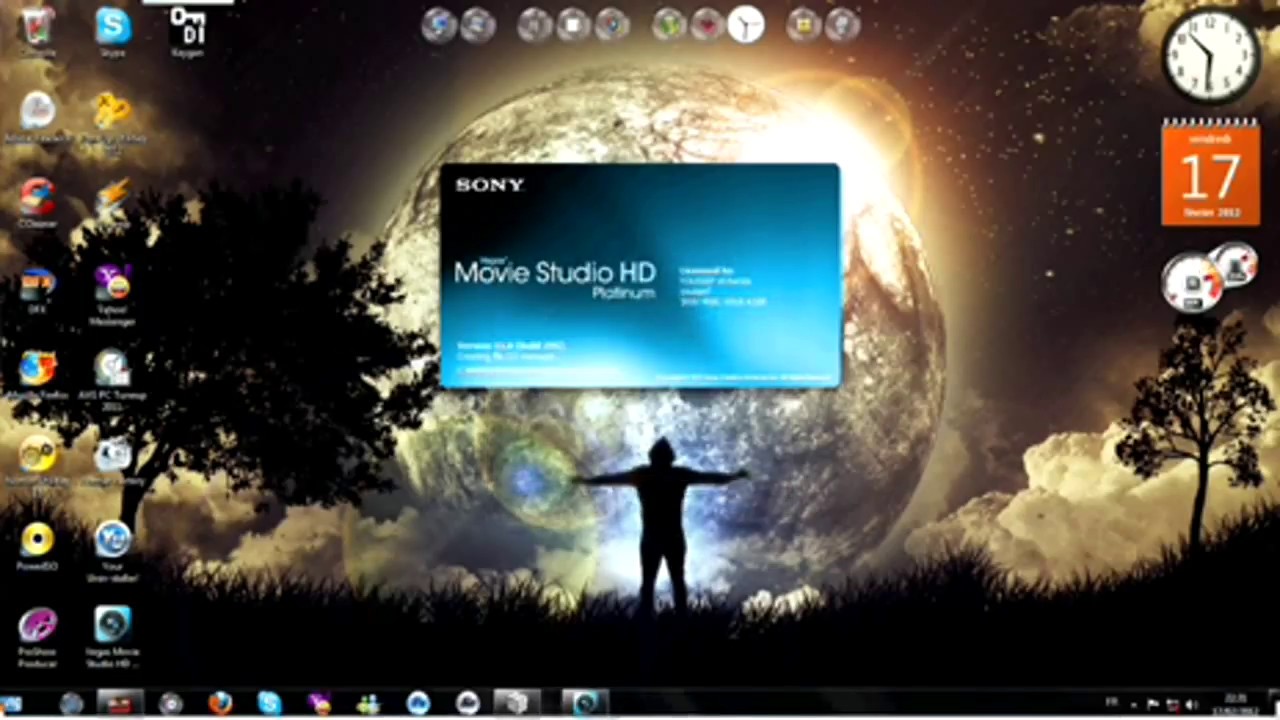Click the FR language indicator in tray
1280x720 pixels.
click(1111, 704)
